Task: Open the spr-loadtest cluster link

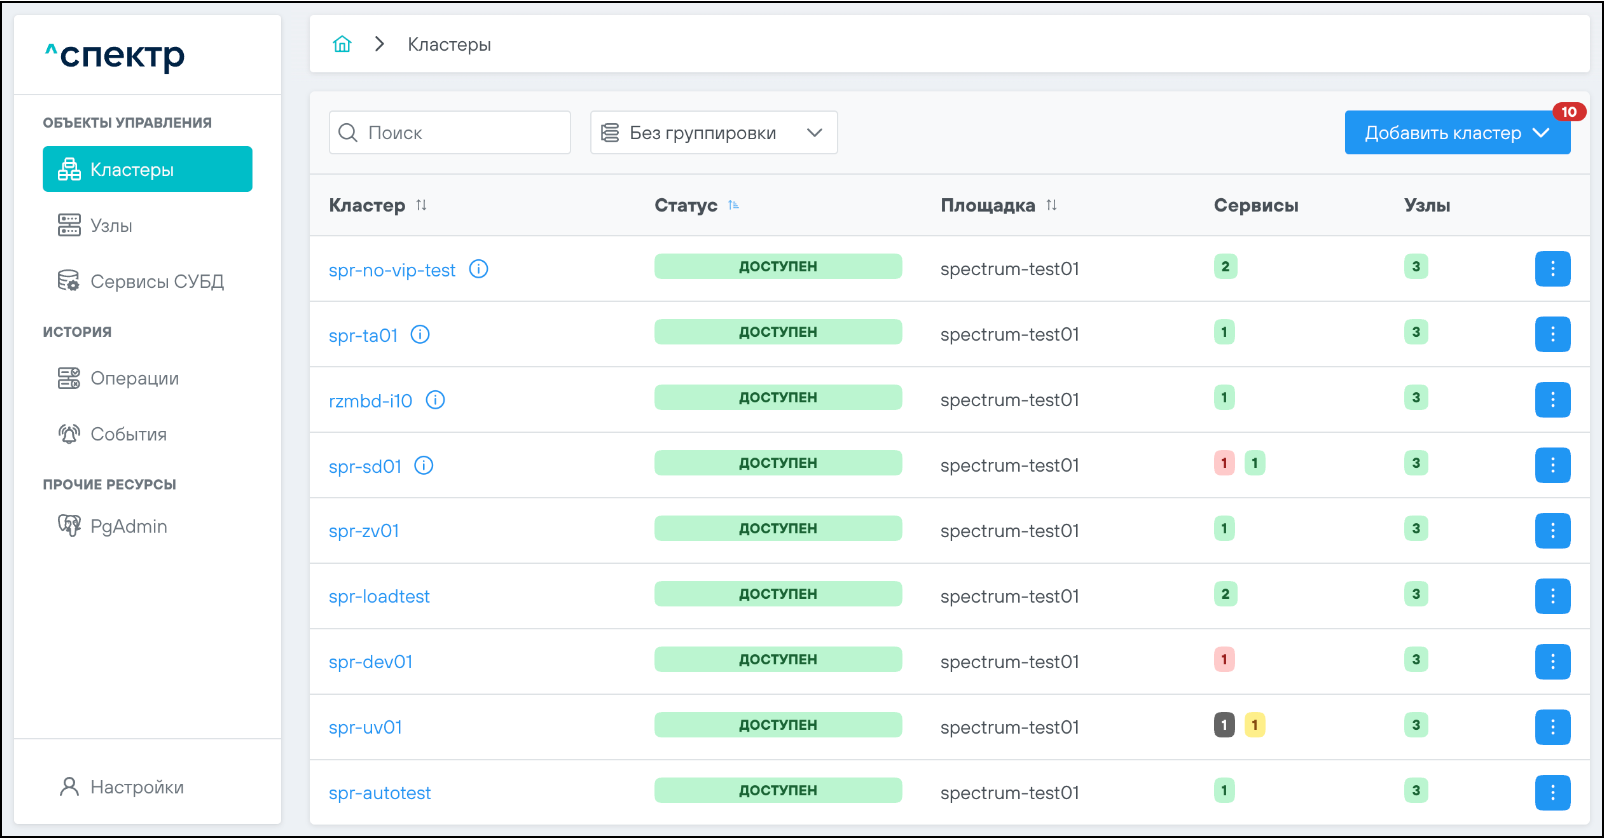Action: point(379,597)
